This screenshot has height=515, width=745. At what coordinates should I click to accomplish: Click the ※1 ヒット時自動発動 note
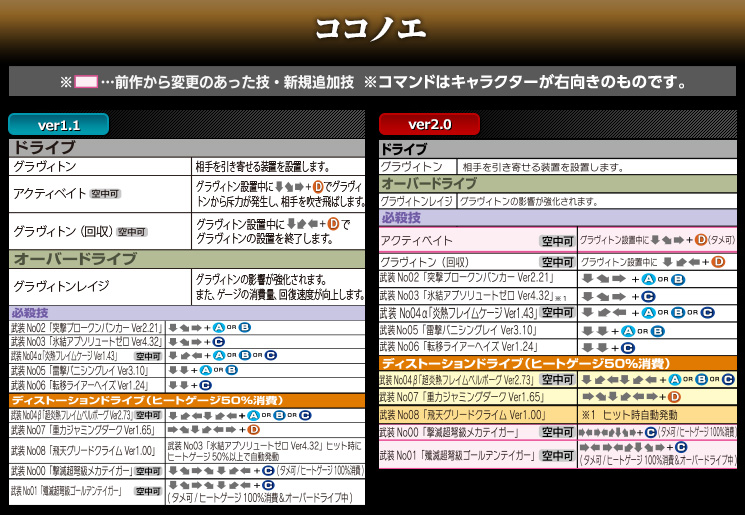pyautogui.click(x=630, y=415)
